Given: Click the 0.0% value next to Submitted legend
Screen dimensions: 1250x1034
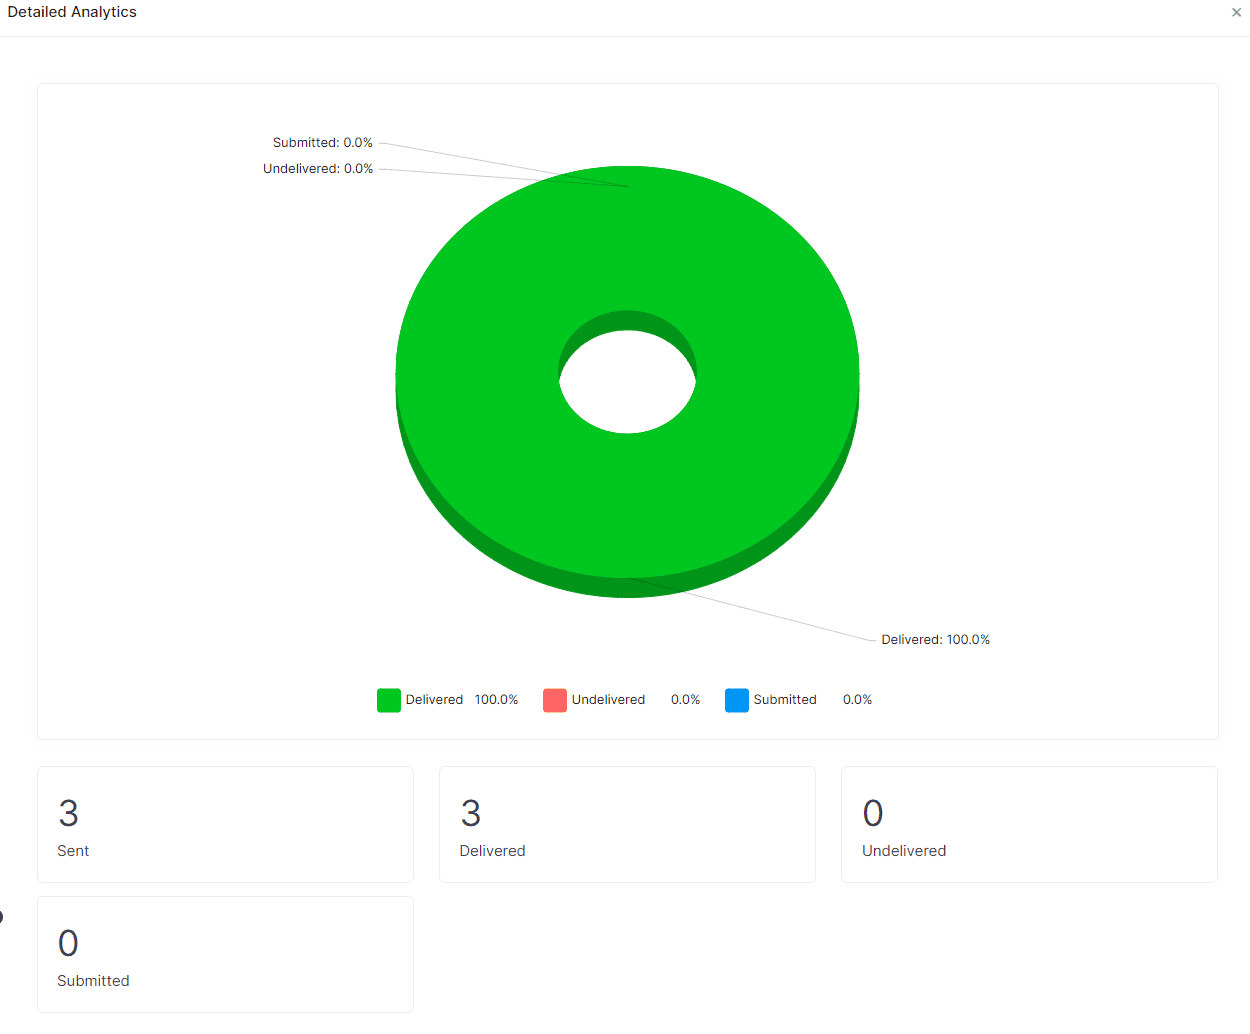Looking at the screenshot, I should pyautogui.click(x=857, y=700).
